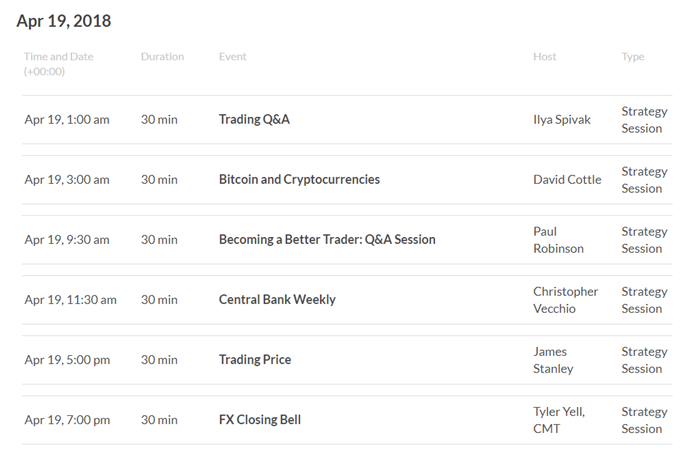The image size is (680, 454).
Task: Select the Apr 19, 1:00 am time cell
Action: click(67, 120)
